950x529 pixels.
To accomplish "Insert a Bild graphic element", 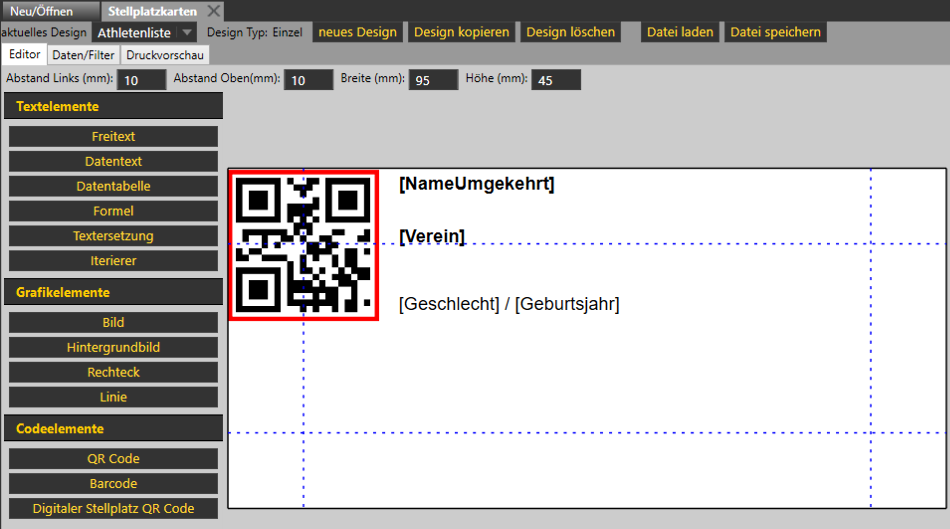I will pyautogui.click(x=113, y=322).
